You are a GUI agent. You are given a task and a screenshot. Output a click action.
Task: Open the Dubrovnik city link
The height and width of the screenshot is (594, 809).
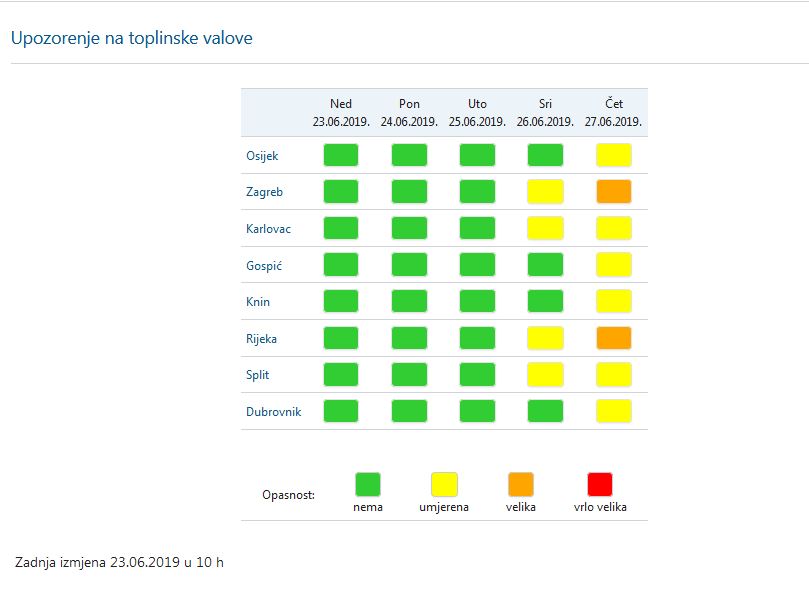point(273,412)
